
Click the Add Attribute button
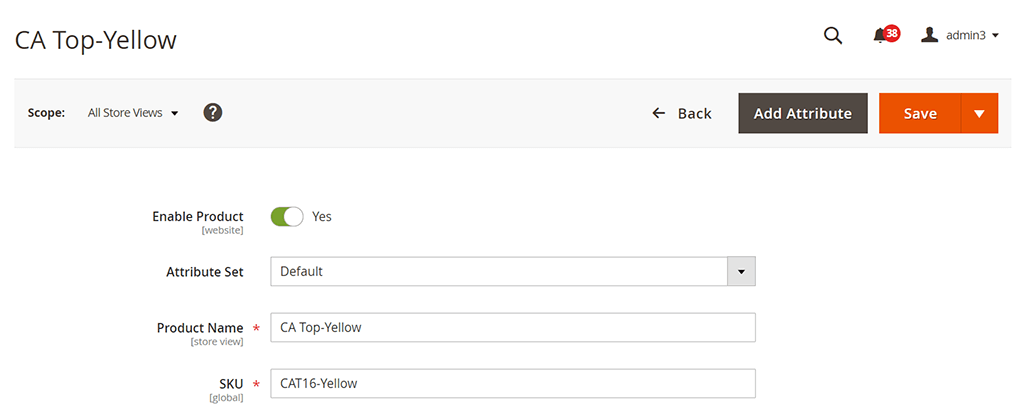pyautogui.click(x=803, y=113)
